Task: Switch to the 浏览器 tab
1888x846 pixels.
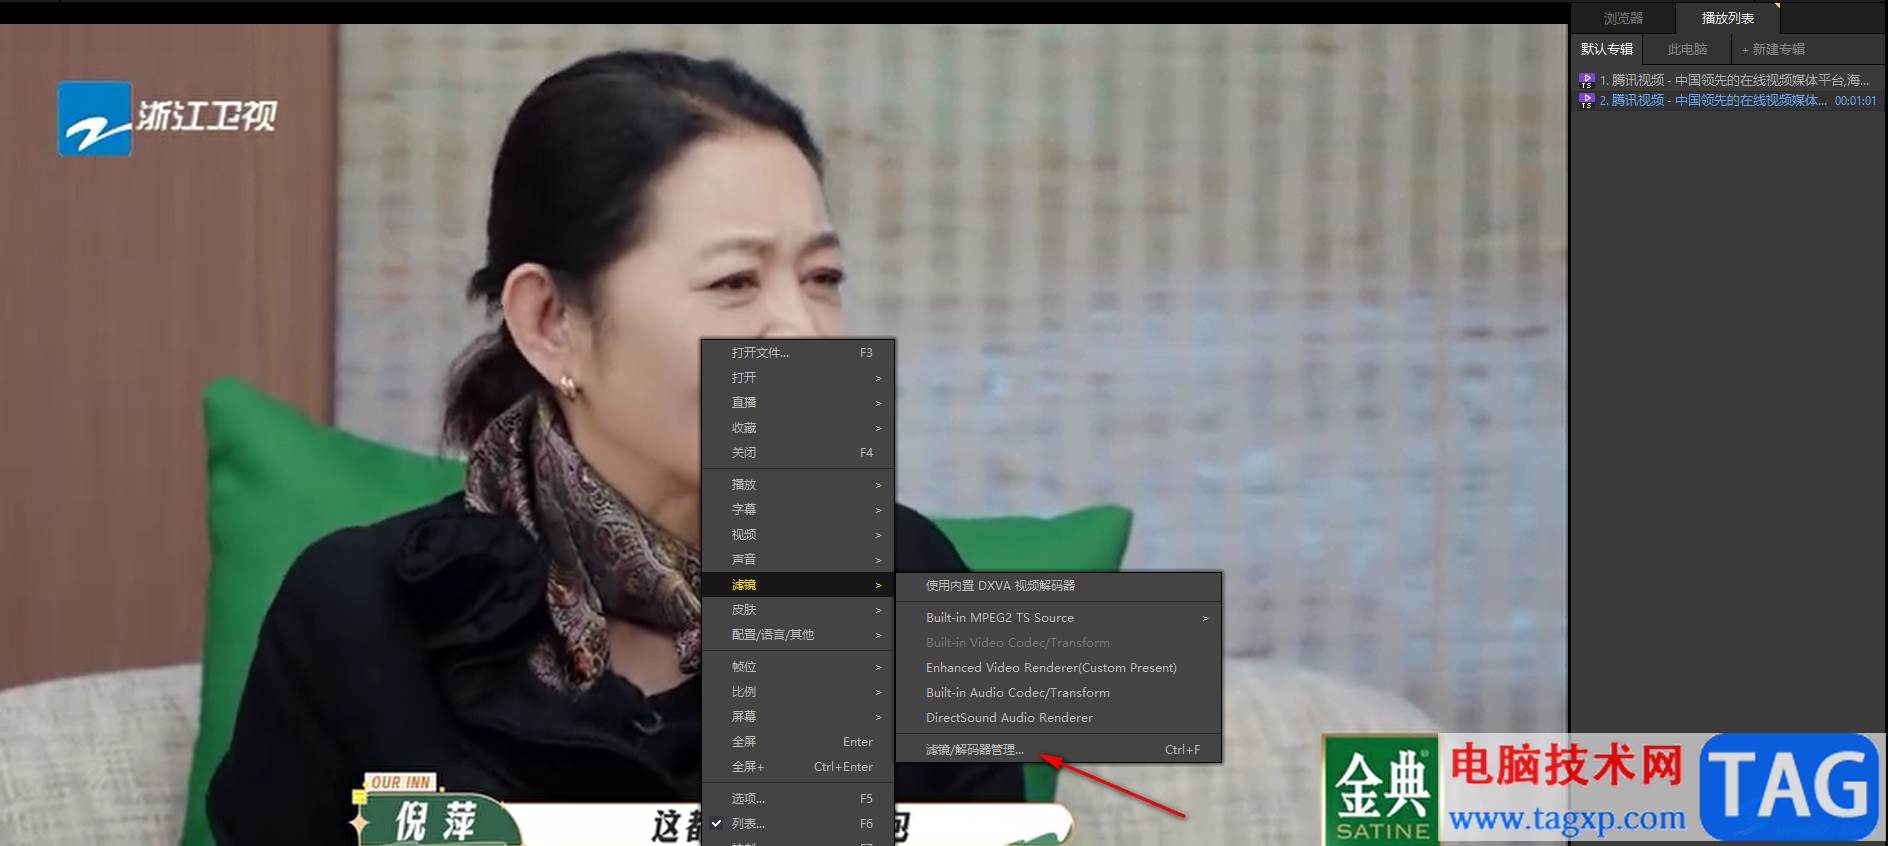Action: [x=1623, y=18]
